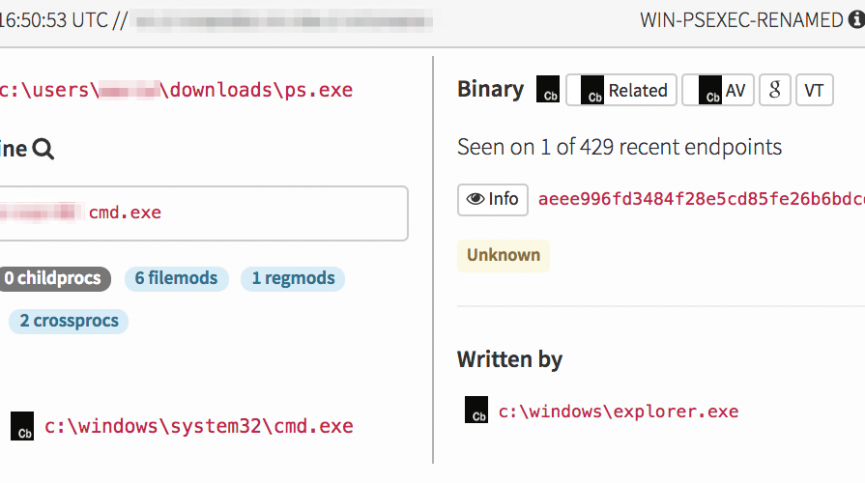Click the Cb AV lookup button

pos(718,90)
